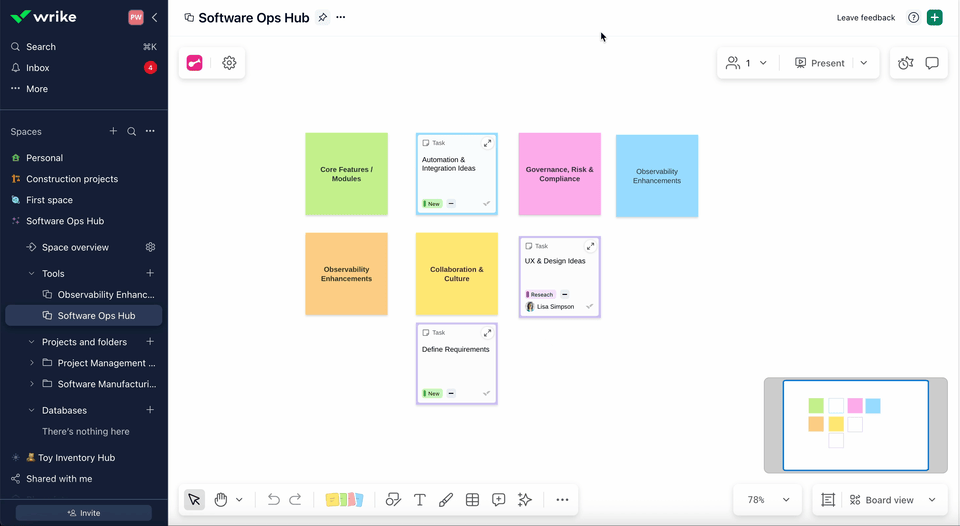This screenshot has width=960, height=526.
Task: Redo the last board action
Action: [x=296, y=500]
